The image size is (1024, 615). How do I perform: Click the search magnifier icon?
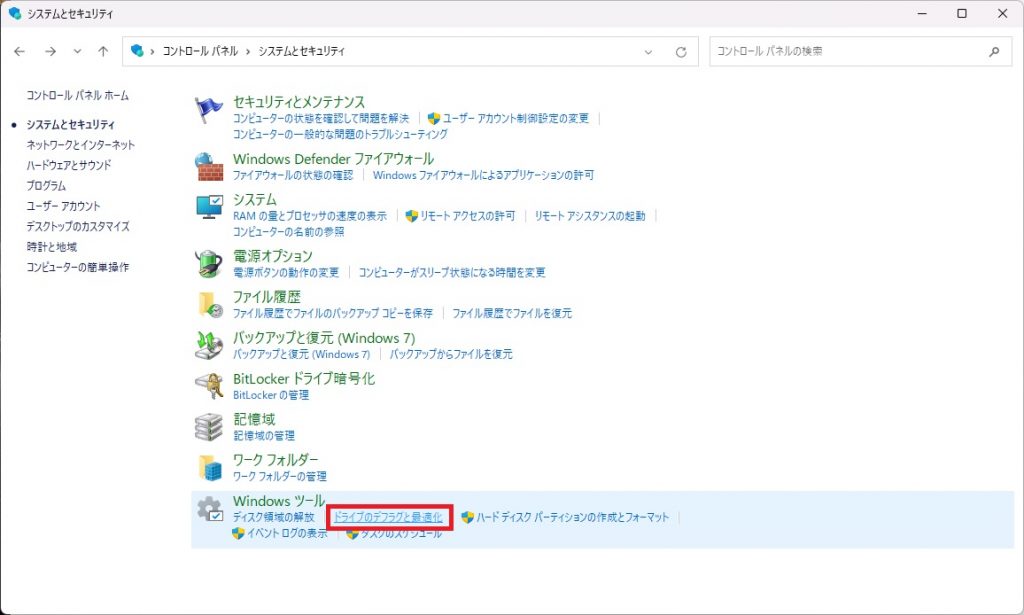click(994, 51)
